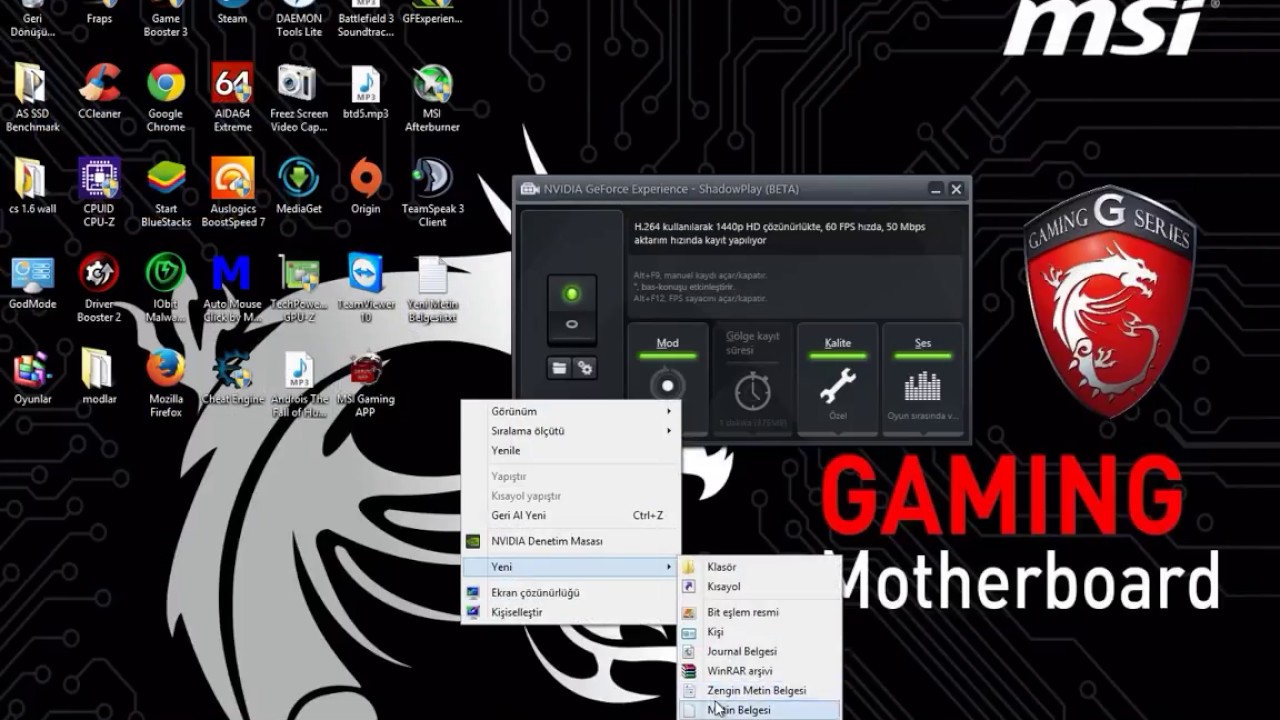Open ShadowPlay settings gears button
The width and height of the screenshot is (1280, 720).
(x=584, y=368)
